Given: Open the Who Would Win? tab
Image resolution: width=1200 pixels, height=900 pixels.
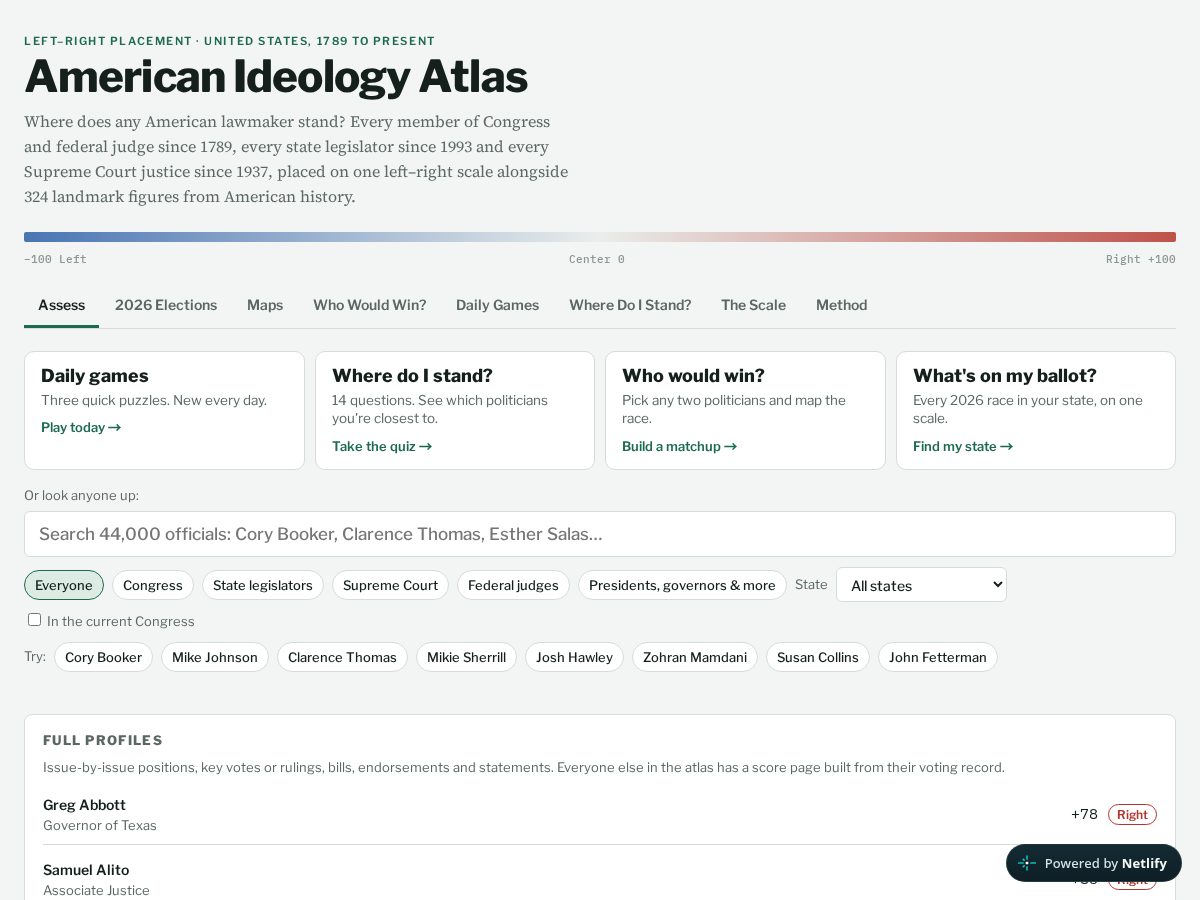Looking at the screenshot, I should tap(369, 305).
